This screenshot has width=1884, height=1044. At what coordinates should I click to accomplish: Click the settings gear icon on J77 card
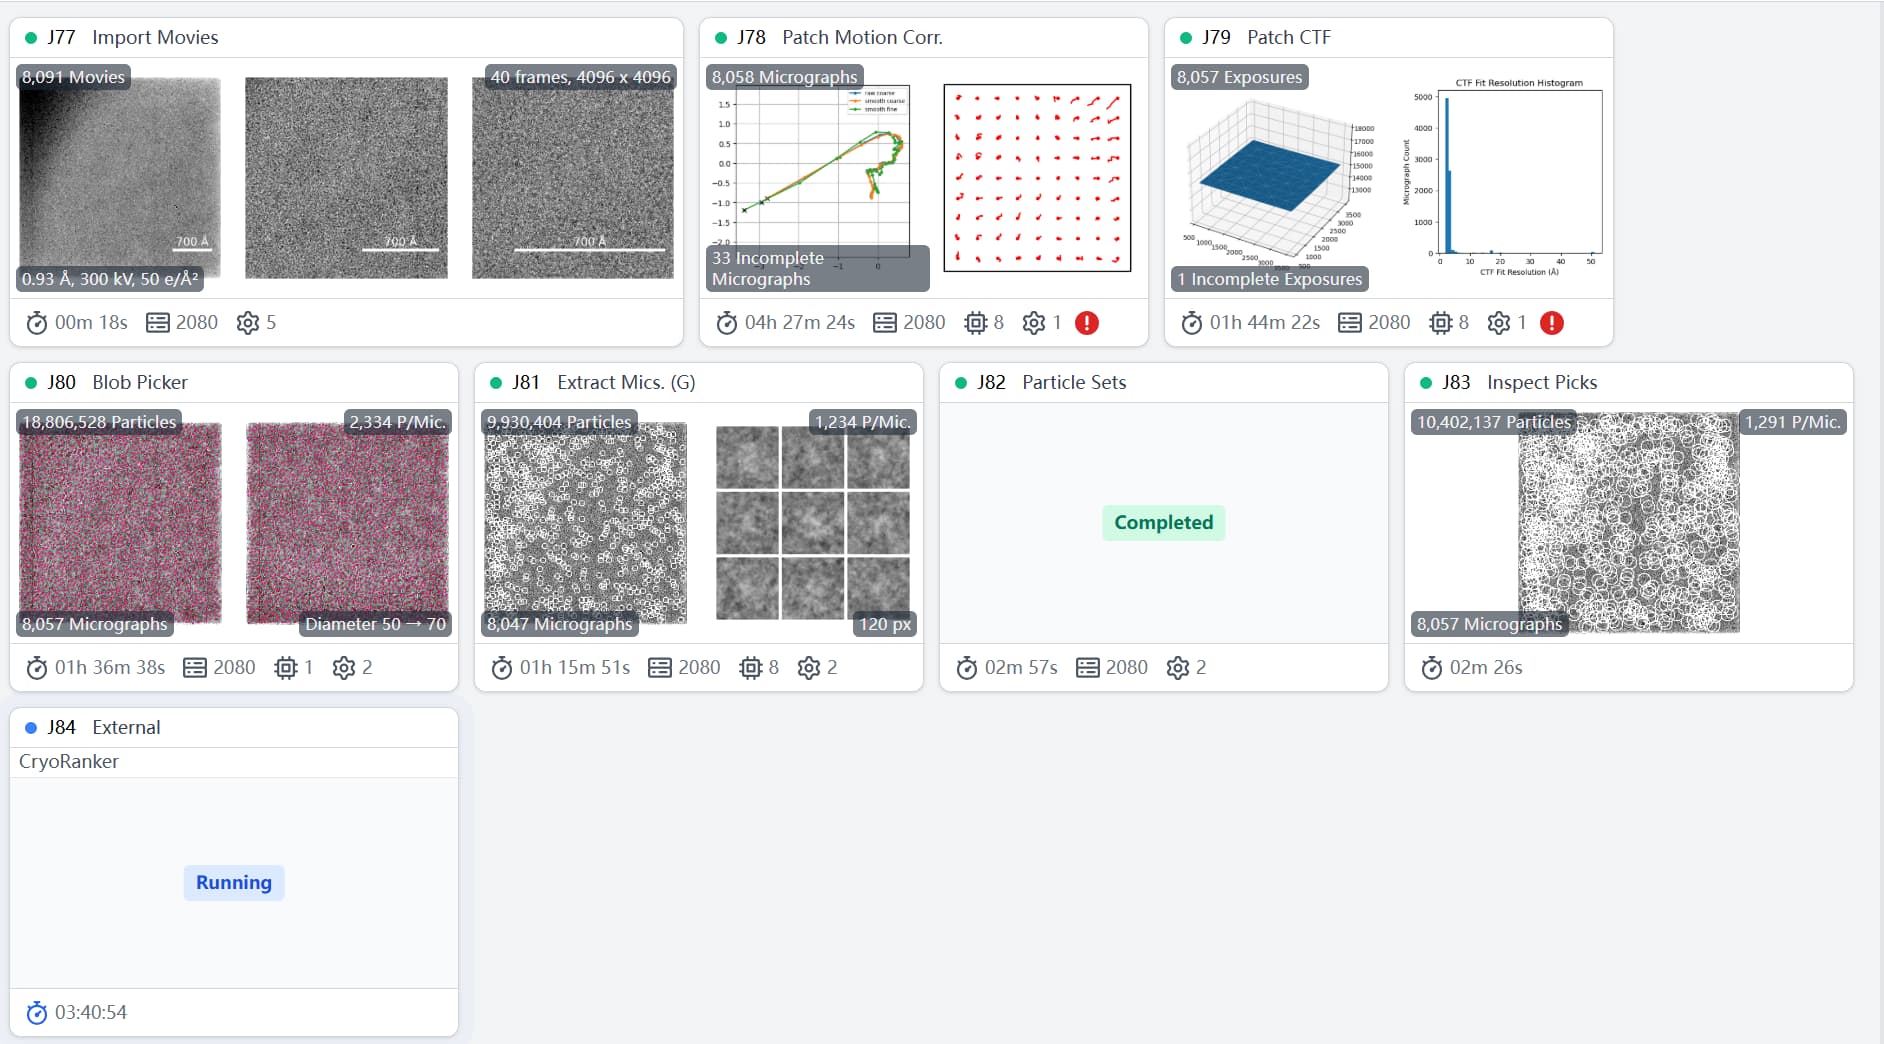point(248,323)
